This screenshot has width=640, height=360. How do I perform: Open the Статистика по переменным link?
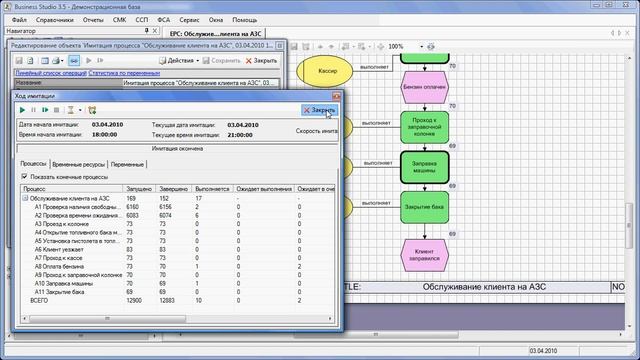(x=124, y=73)
